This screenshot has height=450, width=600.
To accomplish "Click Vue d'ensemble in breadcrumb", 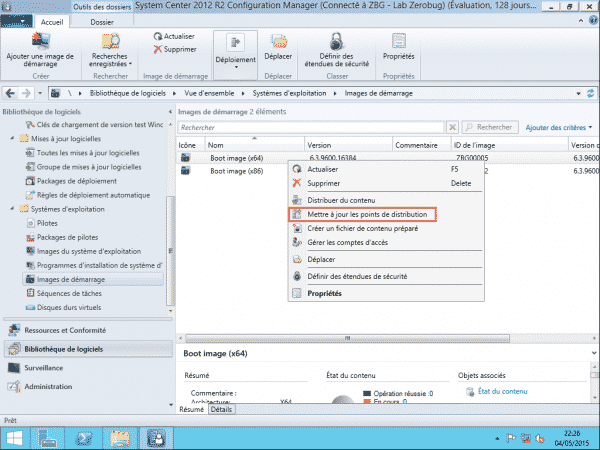I will point(209,93).
